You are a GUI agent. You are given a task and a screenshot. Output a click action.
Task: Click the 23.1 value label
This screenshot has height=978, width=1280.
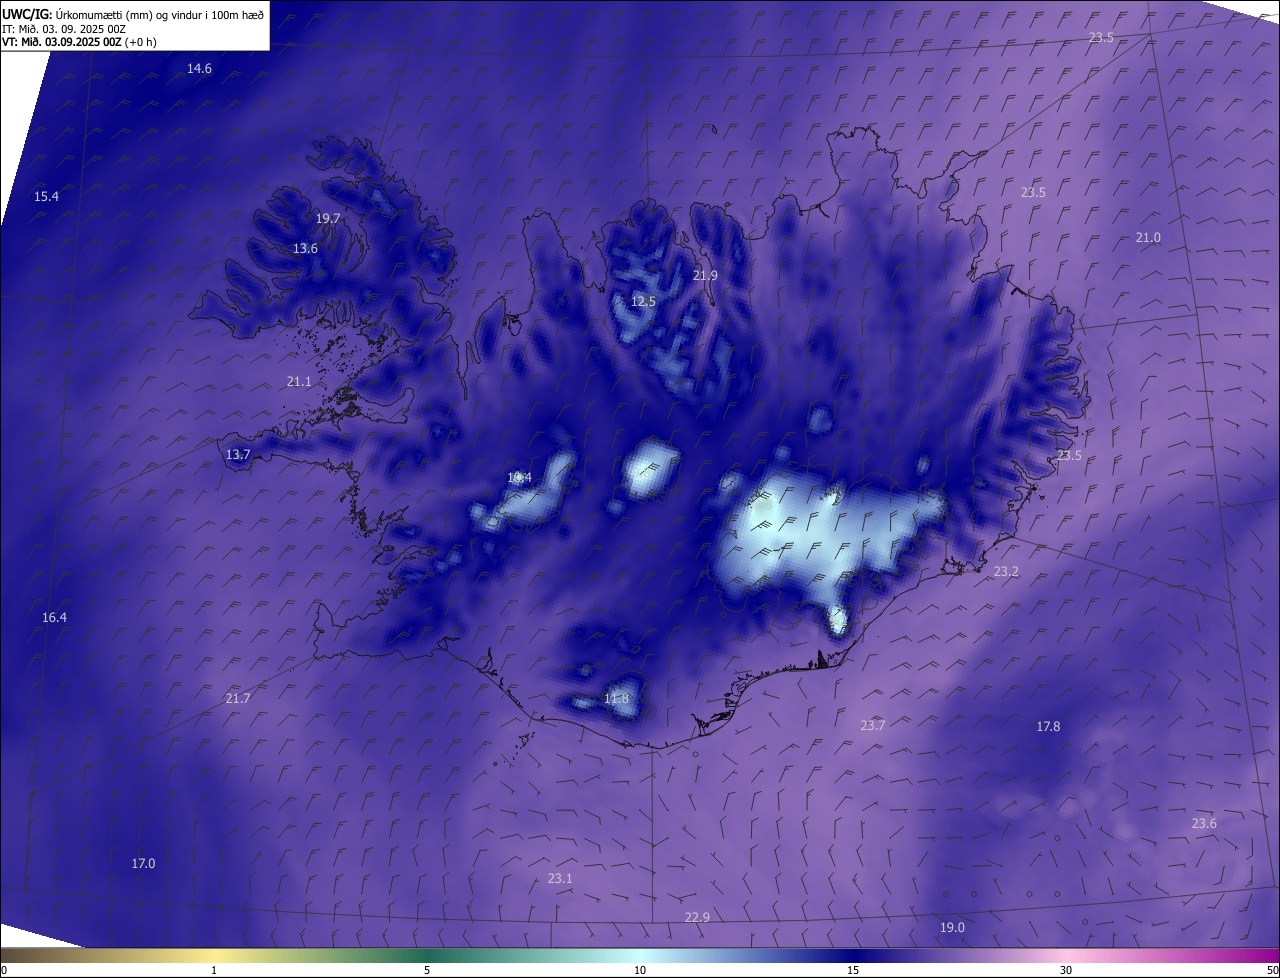pyautogui.click(x=560, y=879)
